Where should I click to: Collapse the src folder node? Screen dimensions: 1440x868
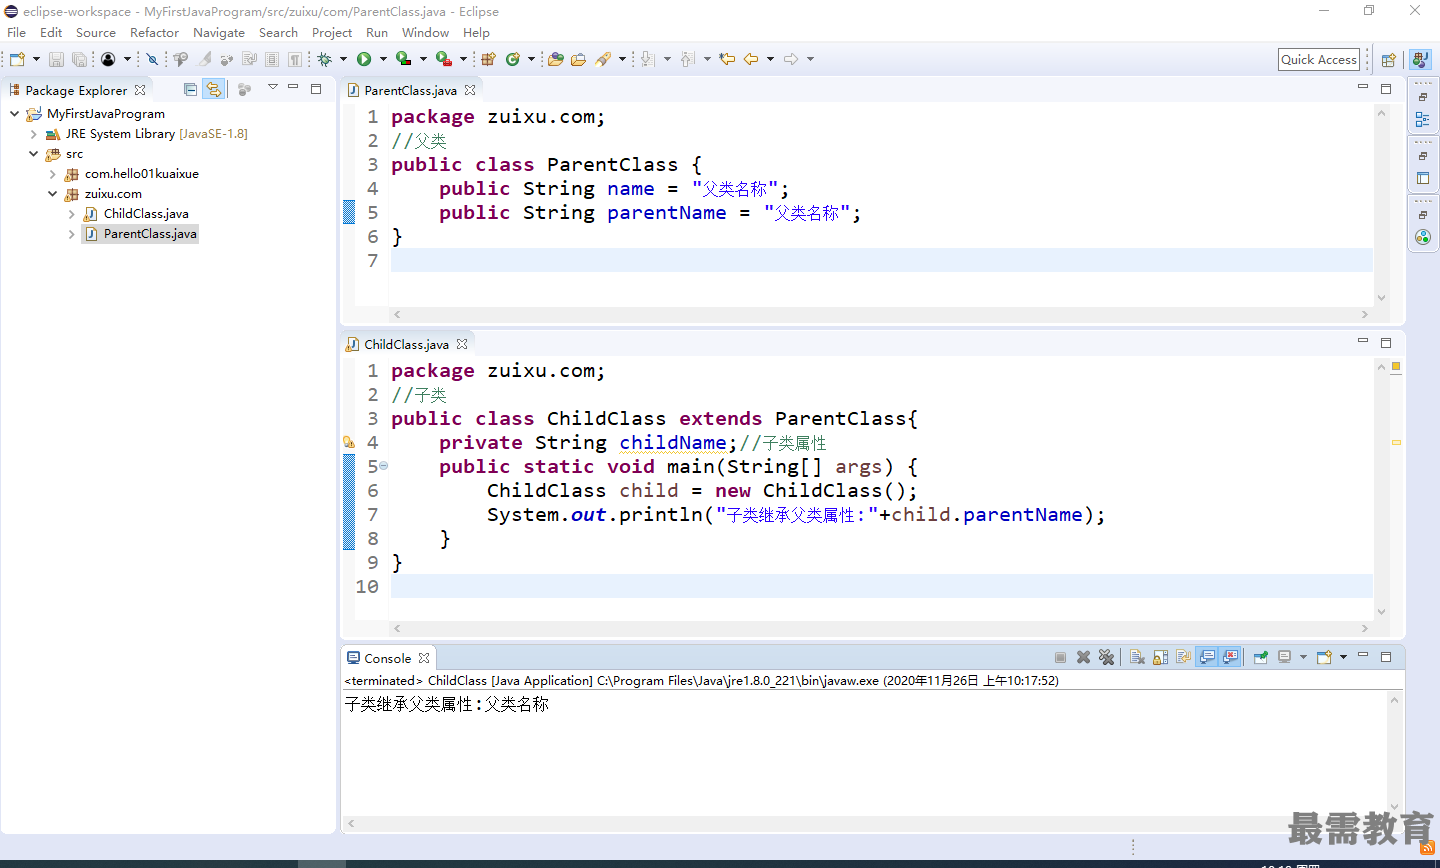tap(33, 154)
